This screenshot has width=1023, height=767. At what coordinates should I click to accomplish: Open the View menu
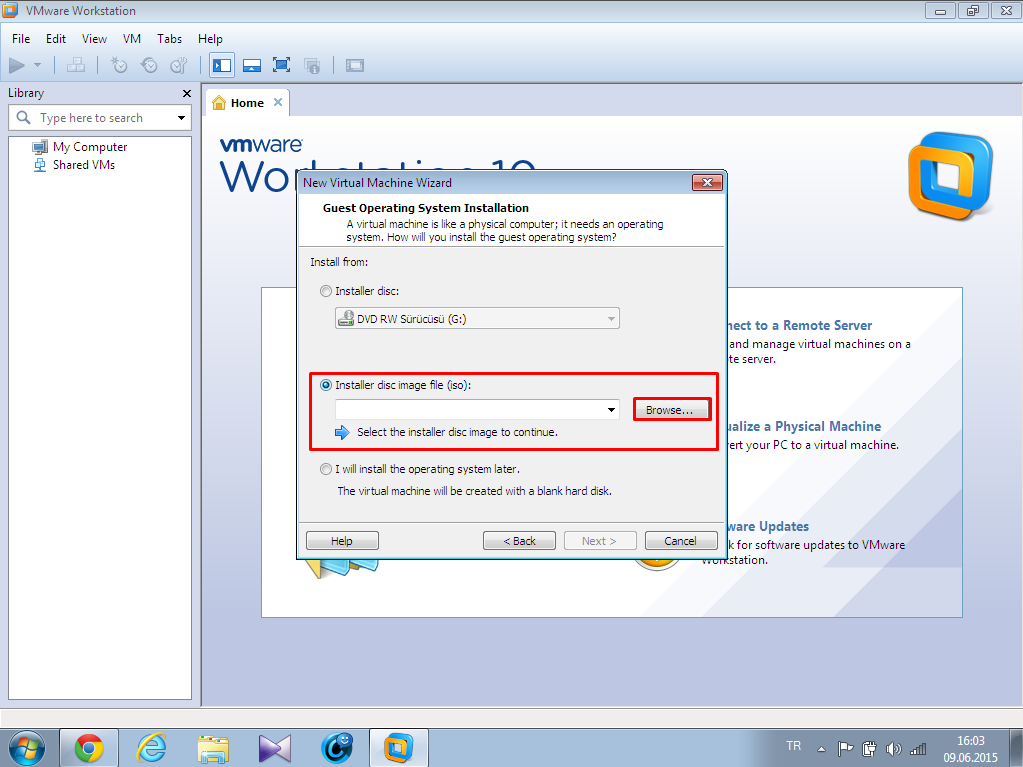95,38
